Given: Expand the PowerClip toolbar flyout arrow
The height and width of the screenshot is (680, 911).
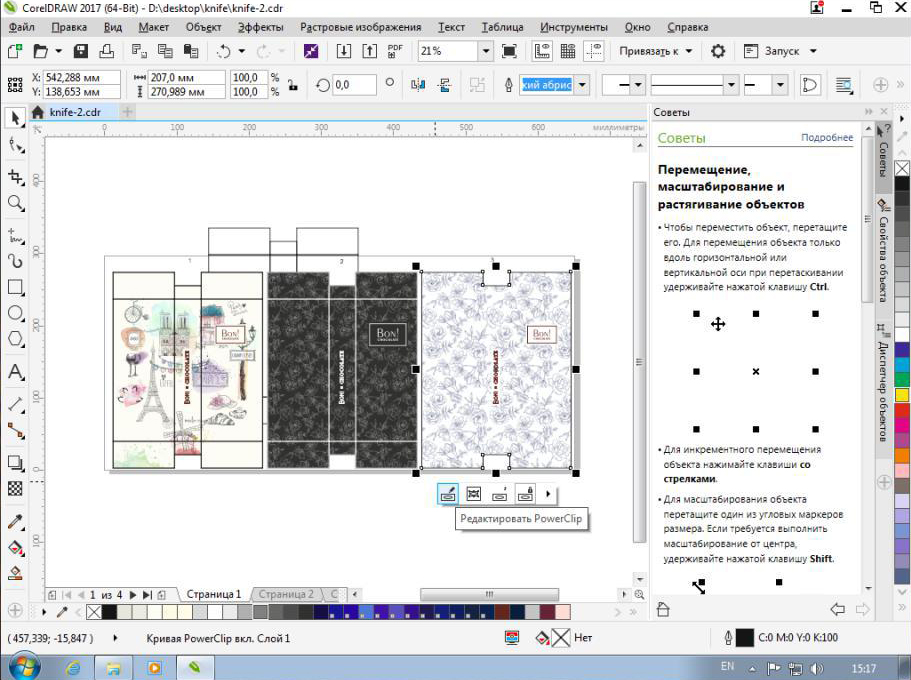Looking at the screenshot, I should click(x=548, y=494).
